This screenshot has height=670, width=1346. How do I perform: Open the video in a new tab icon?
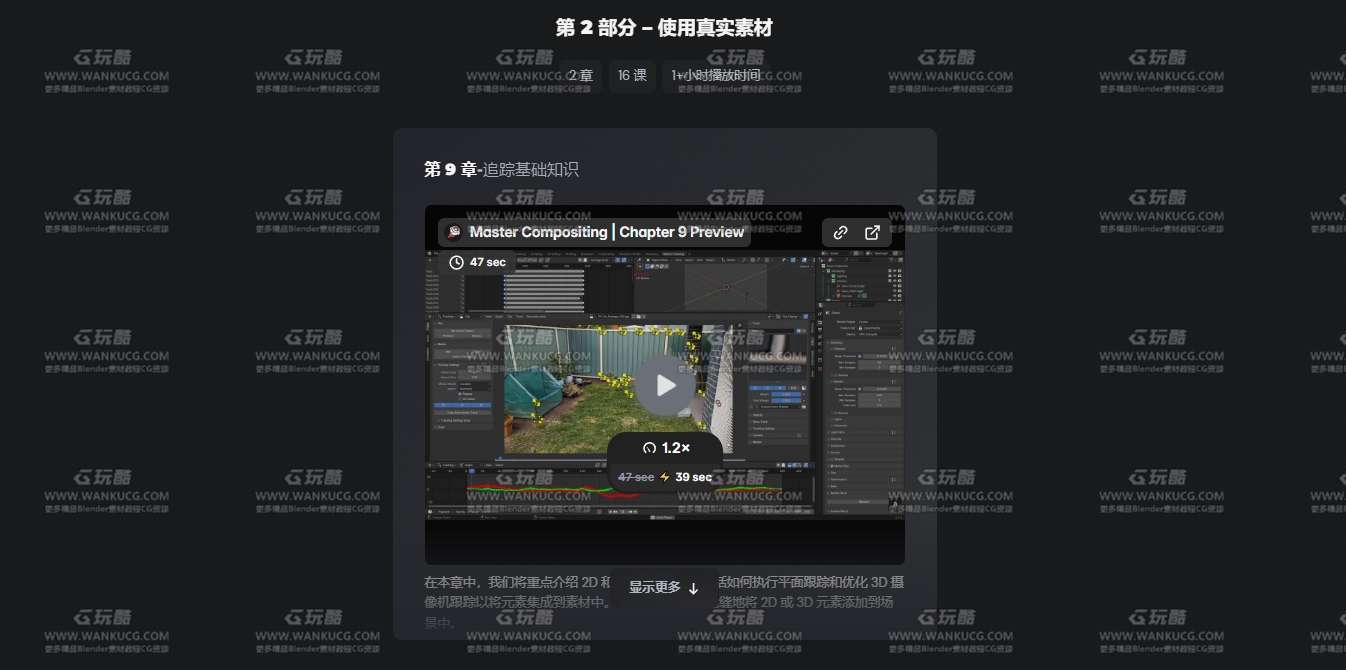click(x=872, y=233)
